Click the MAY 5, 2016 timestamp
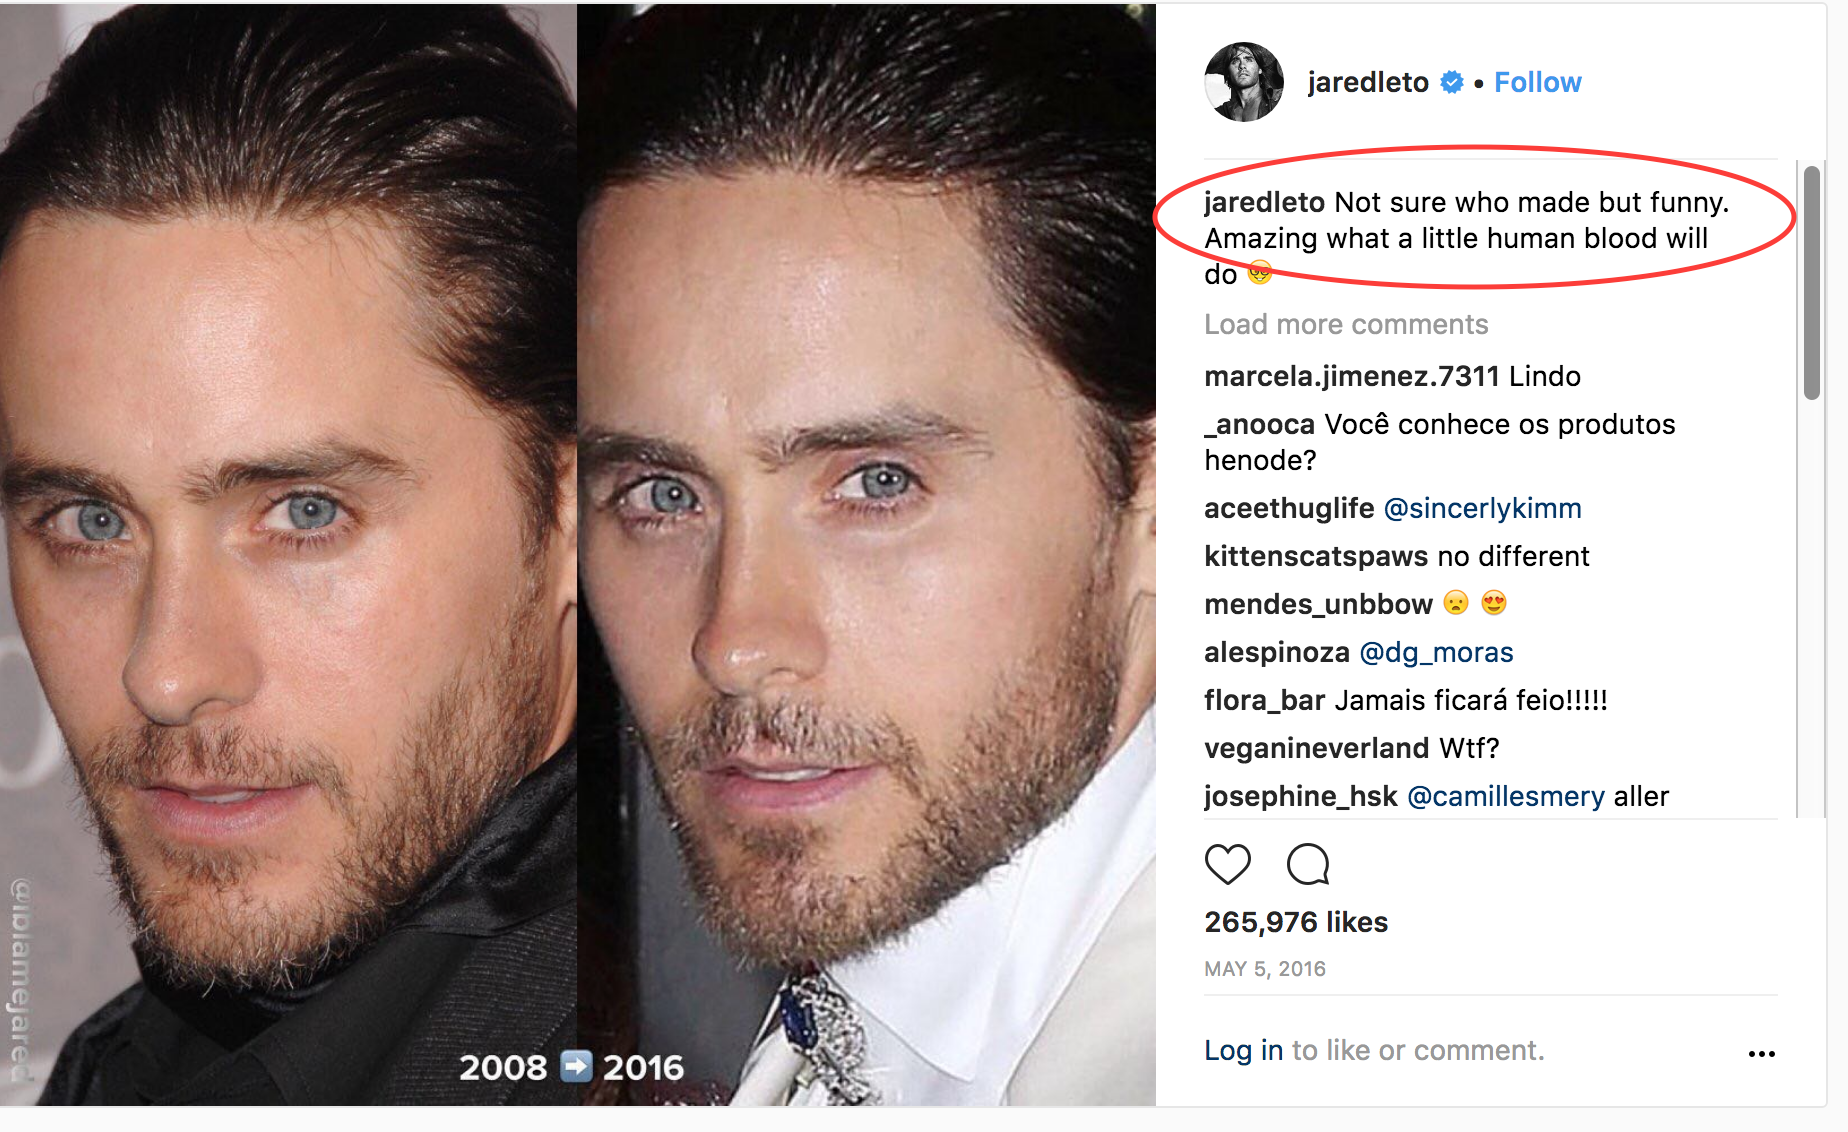Image resolution: width=1848 pixels, height=1132 pixels. (1264, 969)
